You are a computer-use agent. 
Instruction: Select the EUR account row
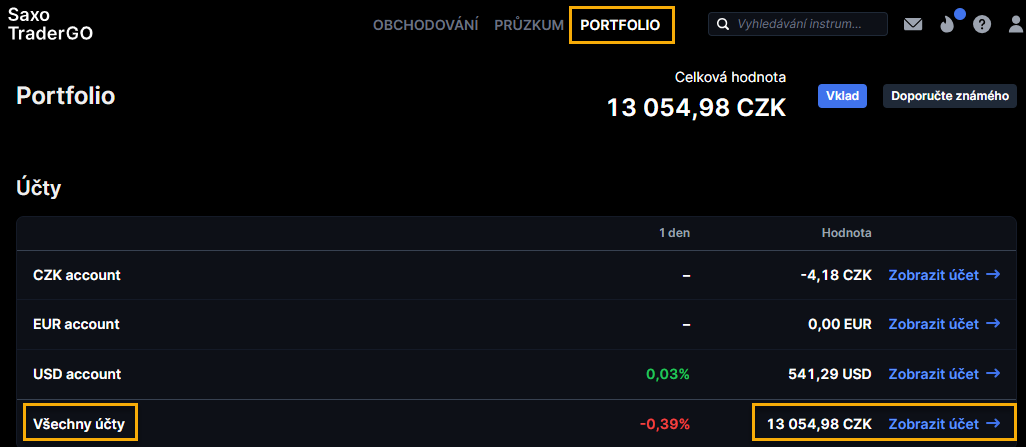point(516,324)
